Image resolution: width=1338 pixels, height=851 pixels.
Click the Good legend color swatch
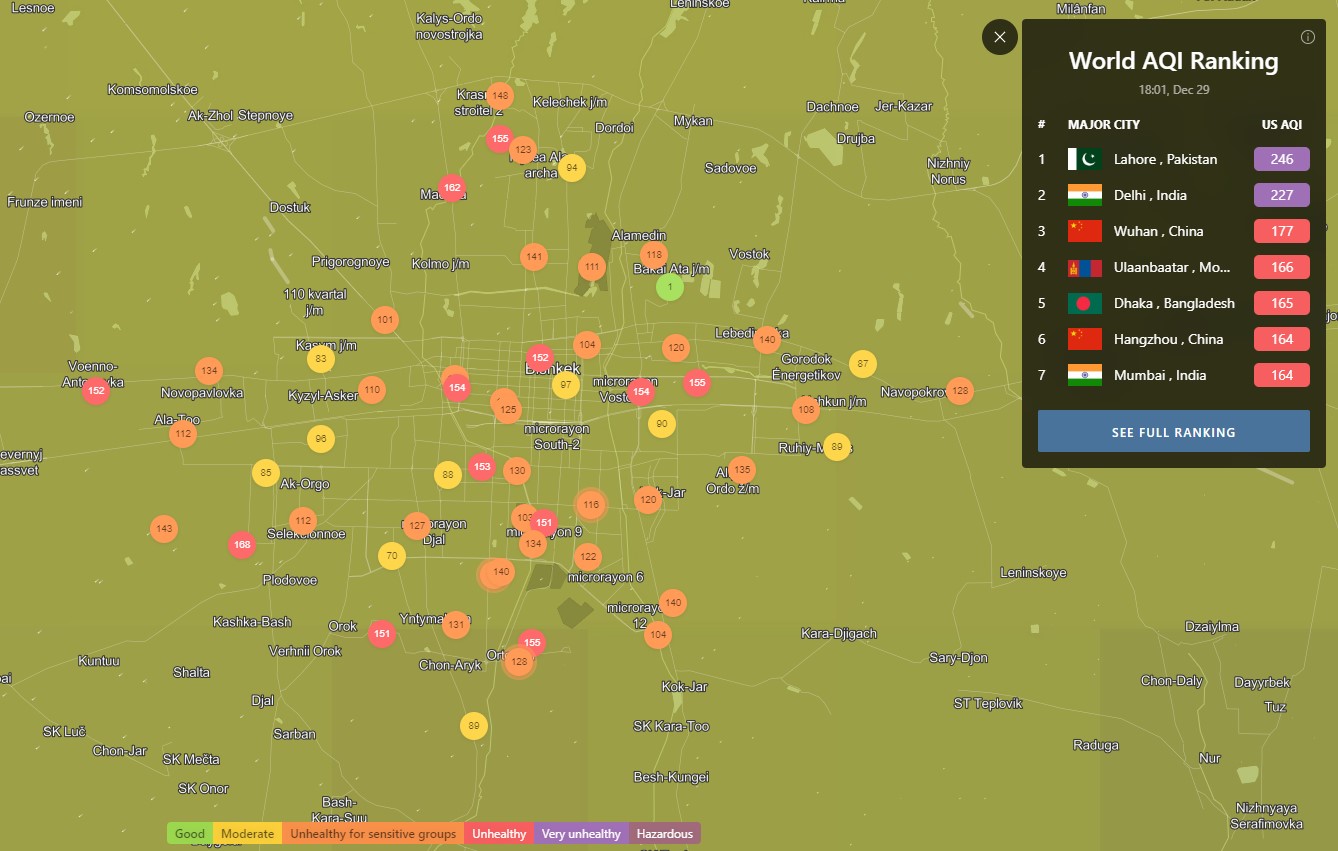(190, 833)
